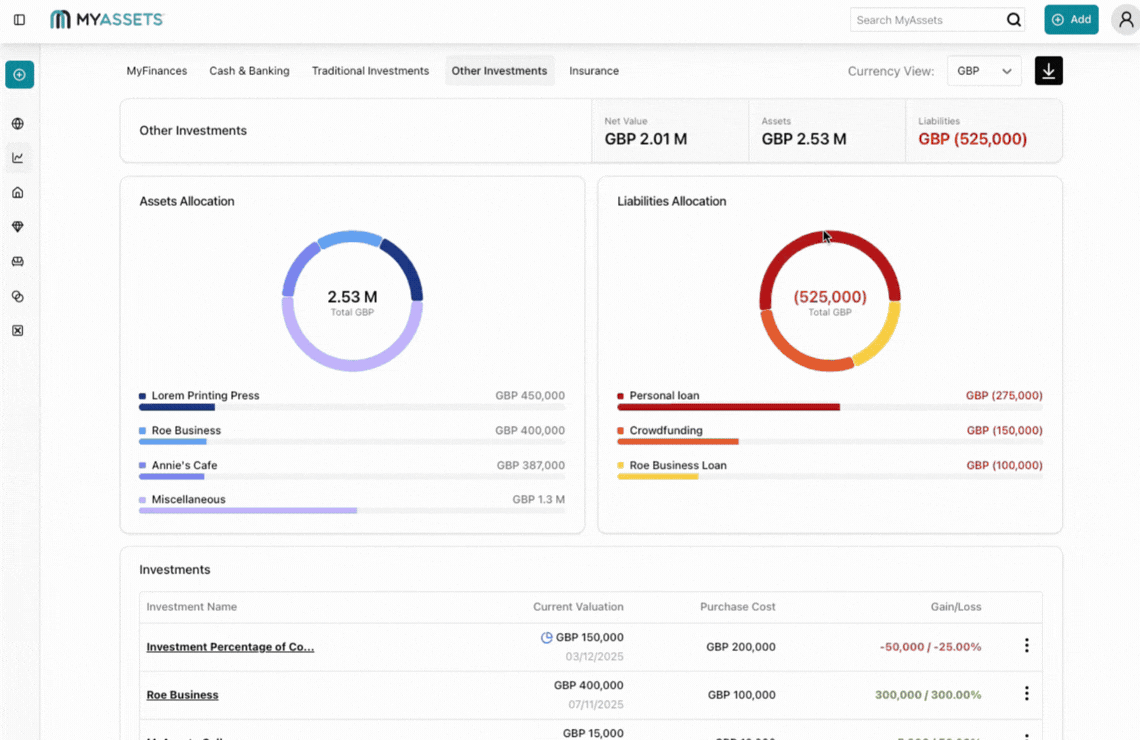
Task: Click the download report icon near currency selector
Action: [x=1048, y=70]
